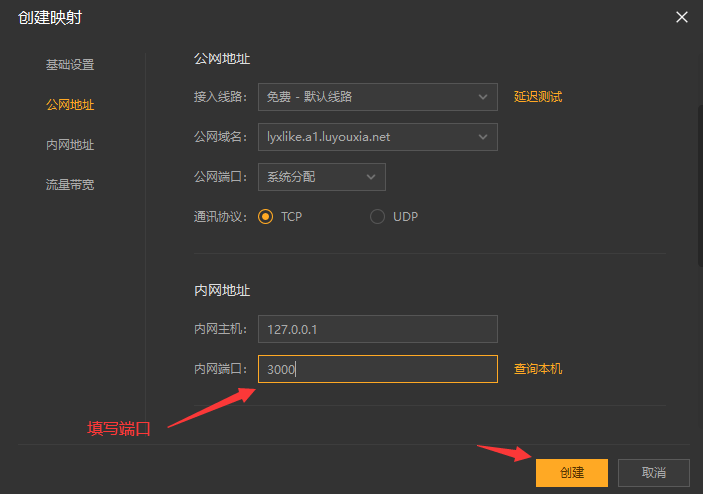Focus the 内网端口 input field
Viewport: 703px width, 494px height.
pyautogui.click(x=378, y=369)
